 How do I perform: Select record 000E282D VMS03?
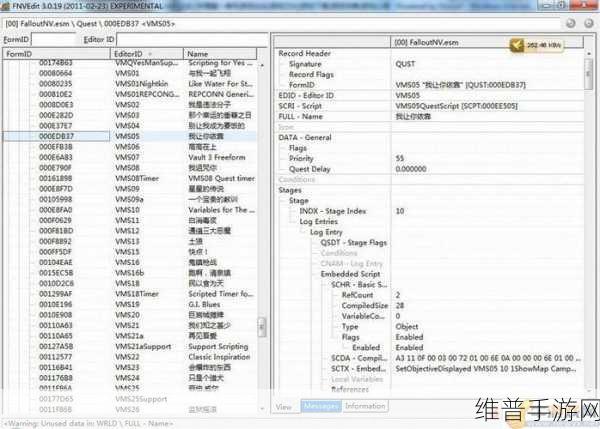pos(130,115)
